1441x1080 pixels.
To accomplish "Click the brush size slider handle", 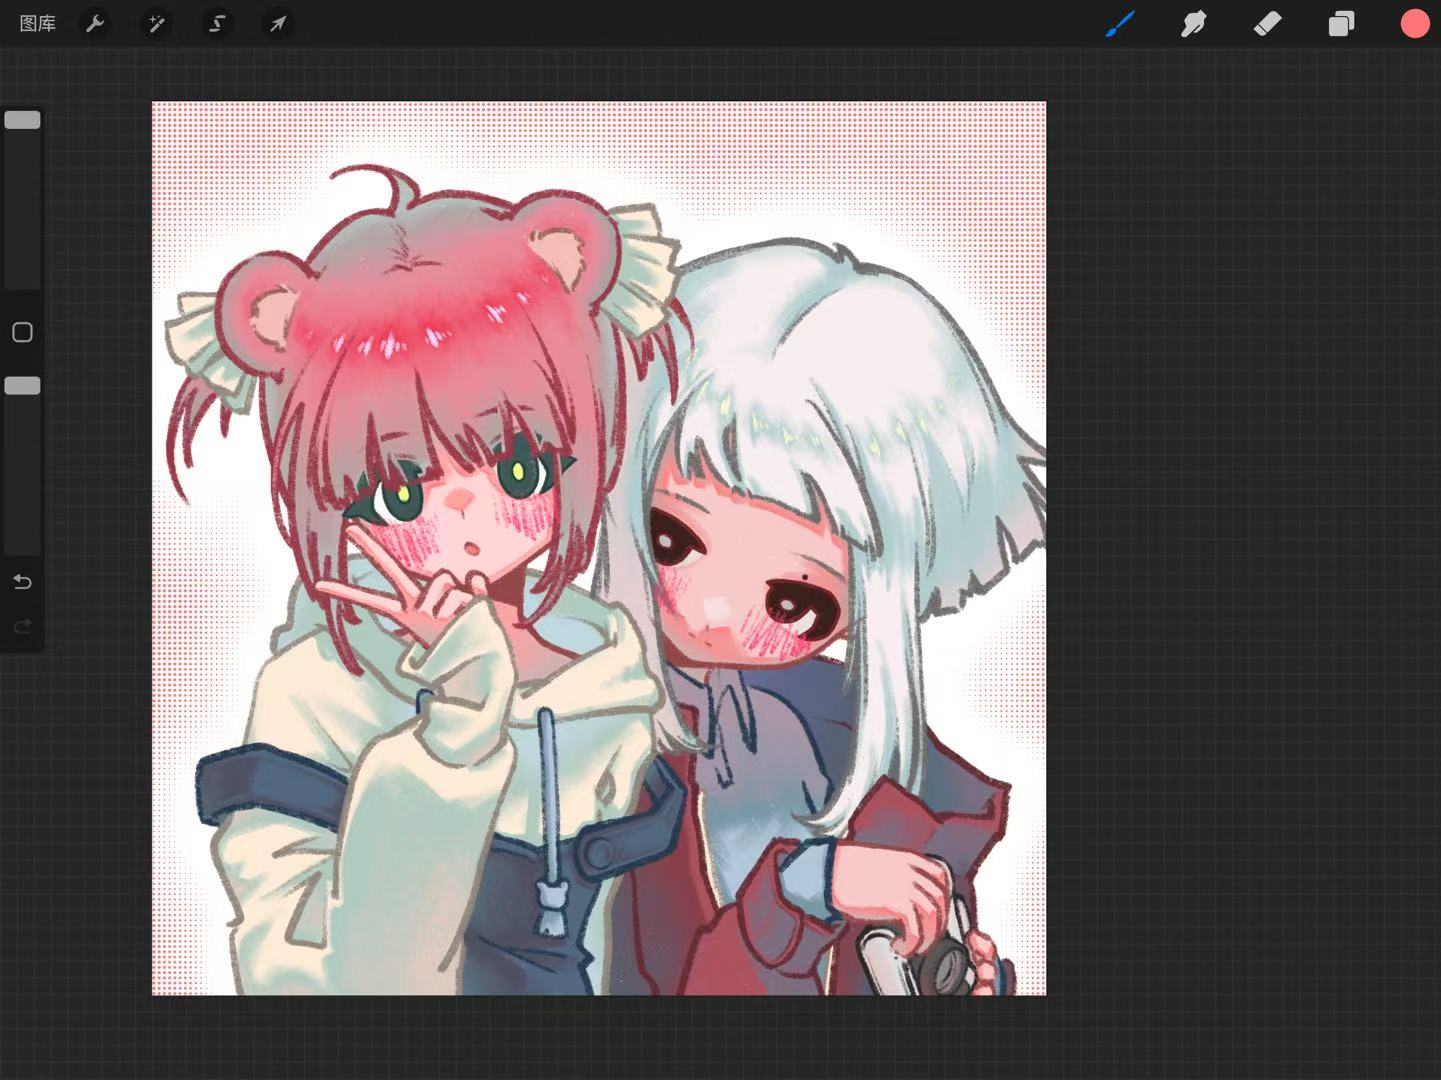I will [22, 120].
